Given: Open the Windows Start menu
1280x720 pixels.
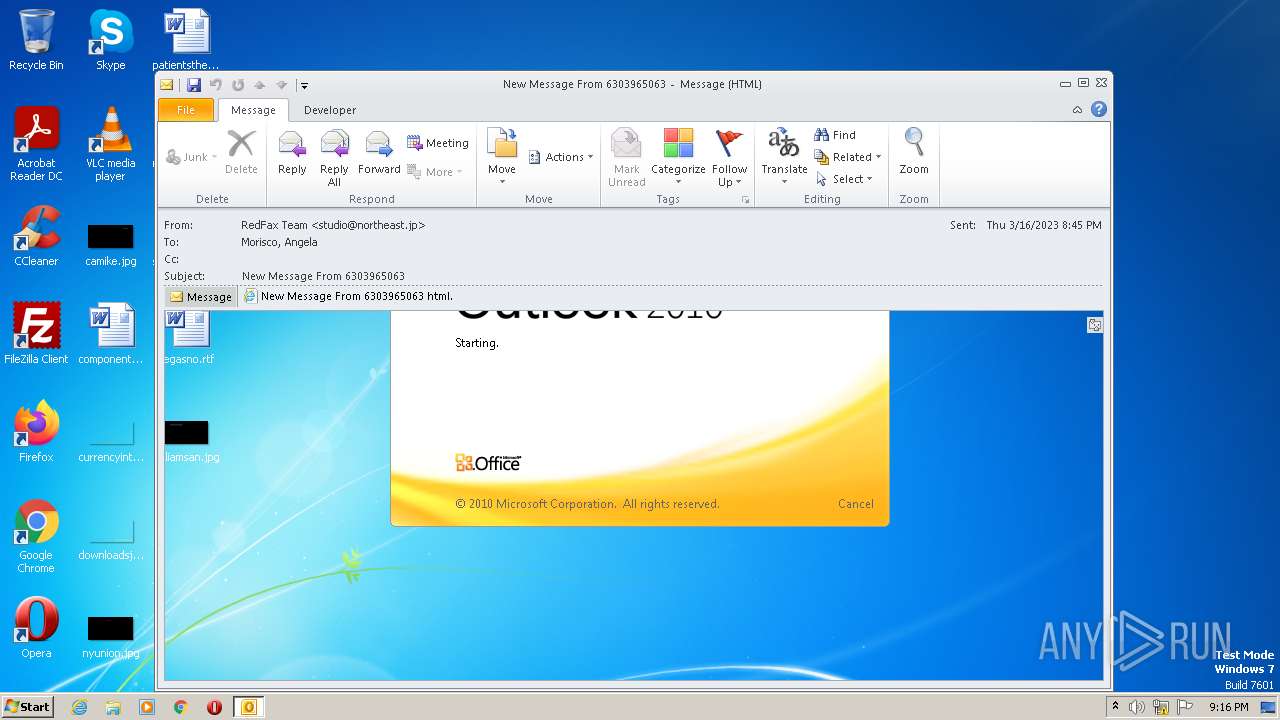Looking at the screenshot, I should (27, 706).
